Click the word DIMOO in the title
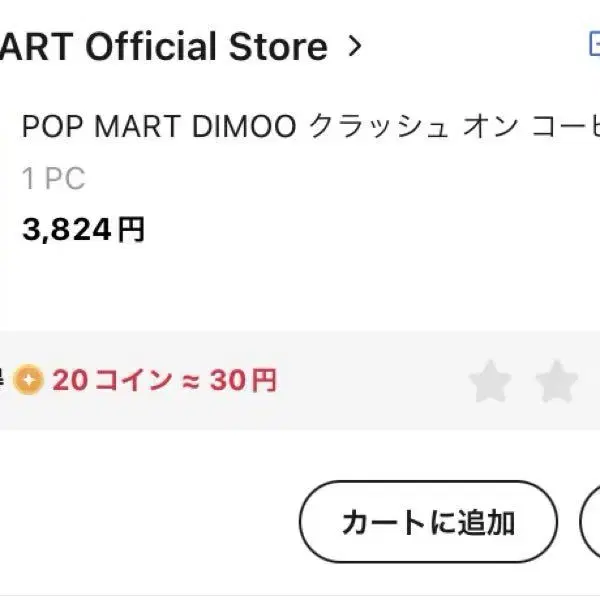Image resolution: width=600 pixels, height=600 pixels. 244,127
